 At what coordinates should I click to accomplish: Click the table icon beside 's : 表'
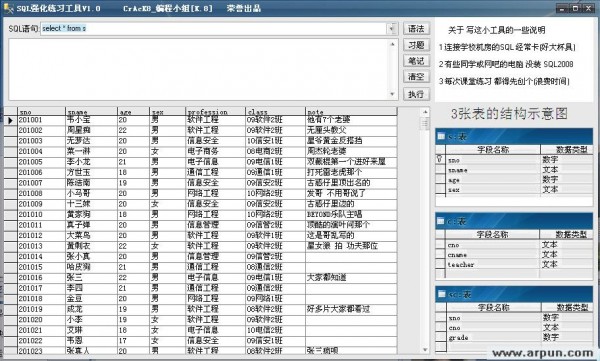click(441, 136)
